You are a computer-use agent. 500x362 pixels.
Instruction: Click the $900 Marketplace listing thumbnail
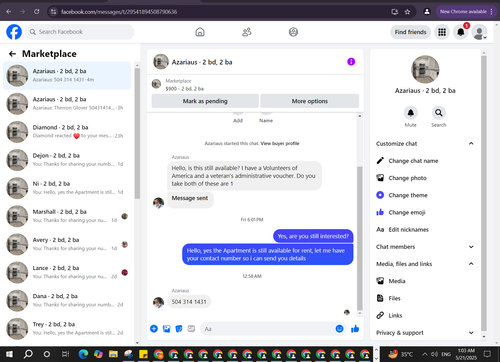pos(156,84)
